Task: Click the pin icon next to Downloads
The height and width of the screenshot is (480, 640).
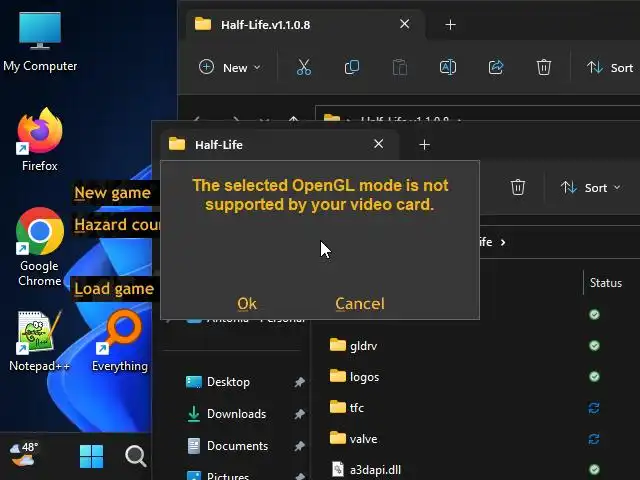Action: click(300, 414)
